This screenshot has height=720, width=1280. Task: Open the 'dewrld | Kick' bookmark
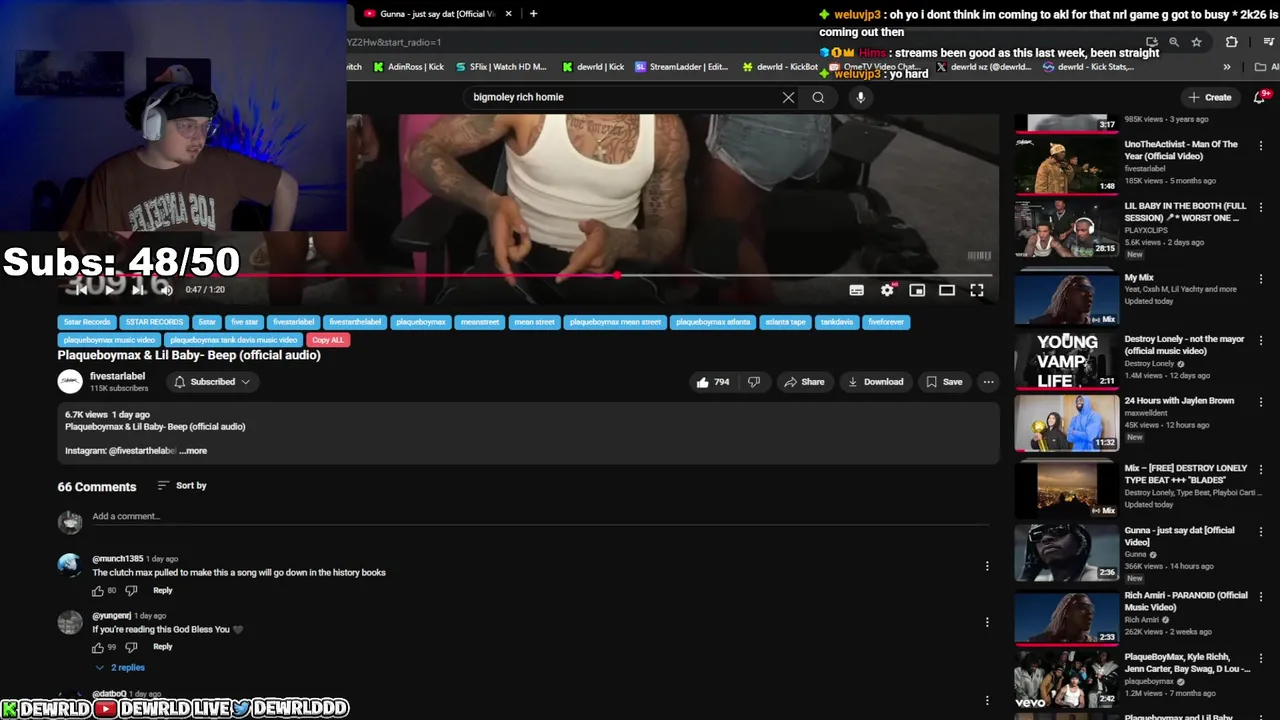click(593, 67)
